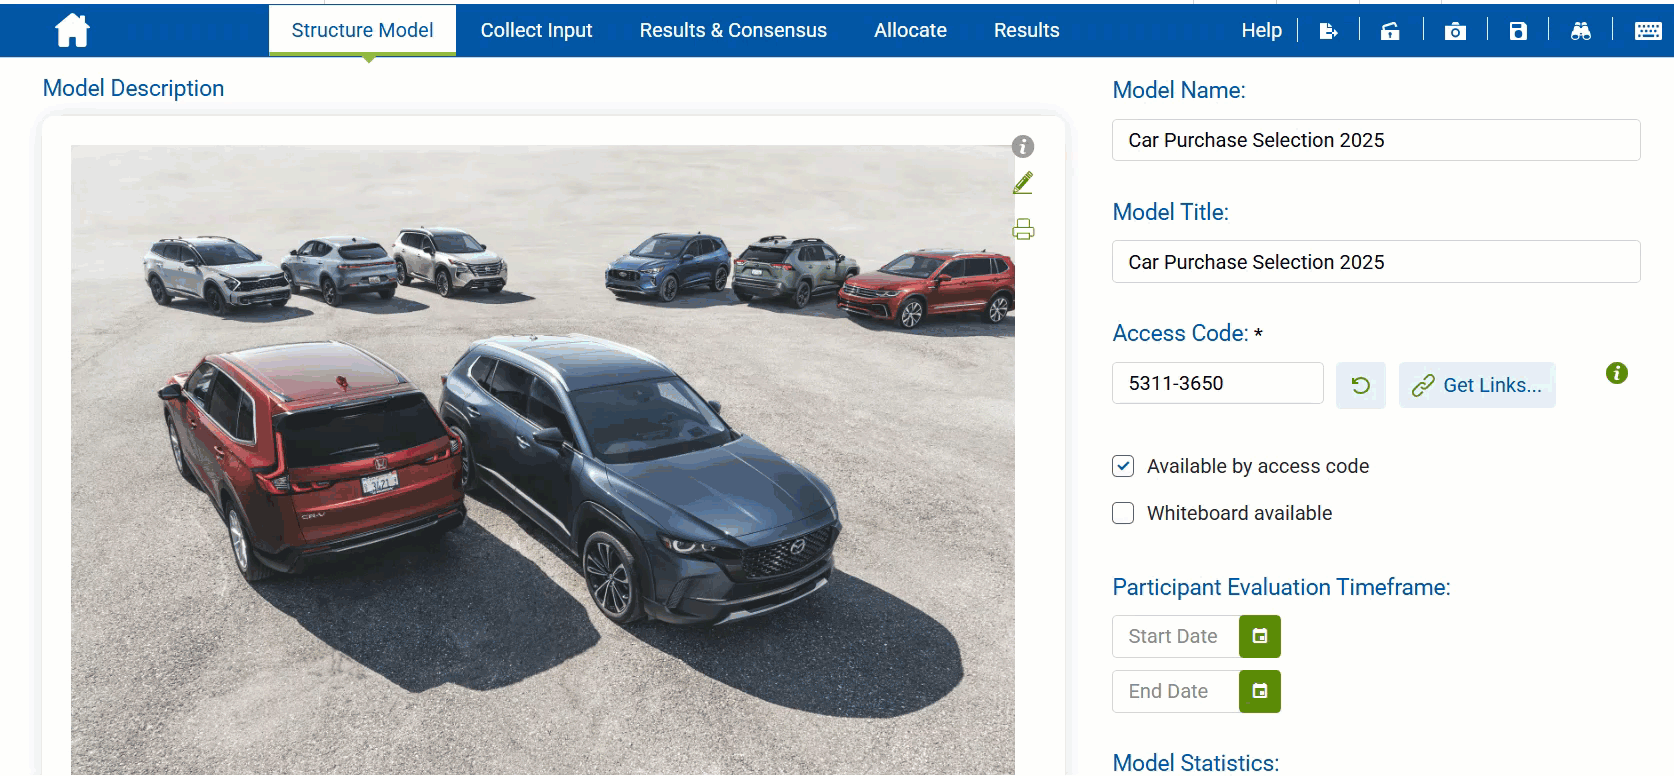Take a snapshot with the camera icon
1674x776 pixels.
1455,31
